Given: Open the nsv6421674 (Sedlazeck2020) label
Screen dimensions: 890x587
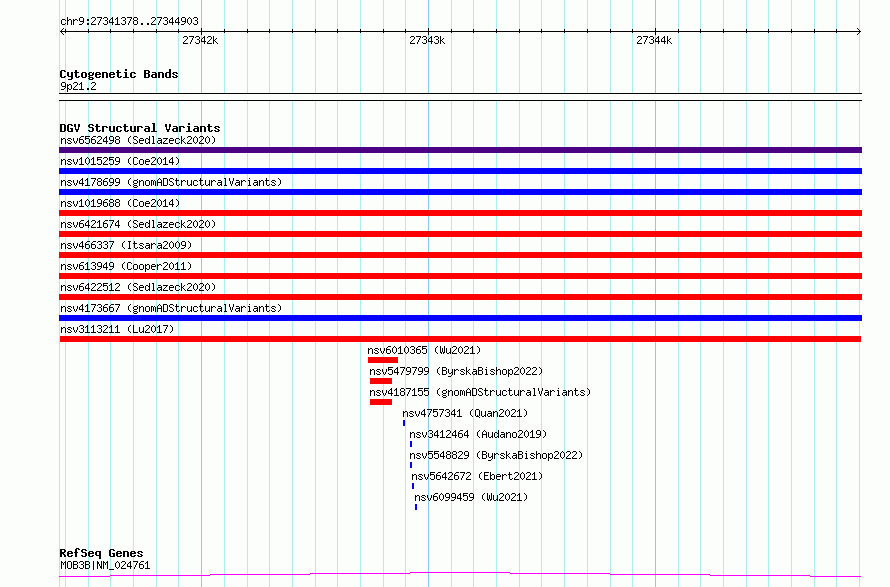Looking at the screenshot, I should pos(138,224).
